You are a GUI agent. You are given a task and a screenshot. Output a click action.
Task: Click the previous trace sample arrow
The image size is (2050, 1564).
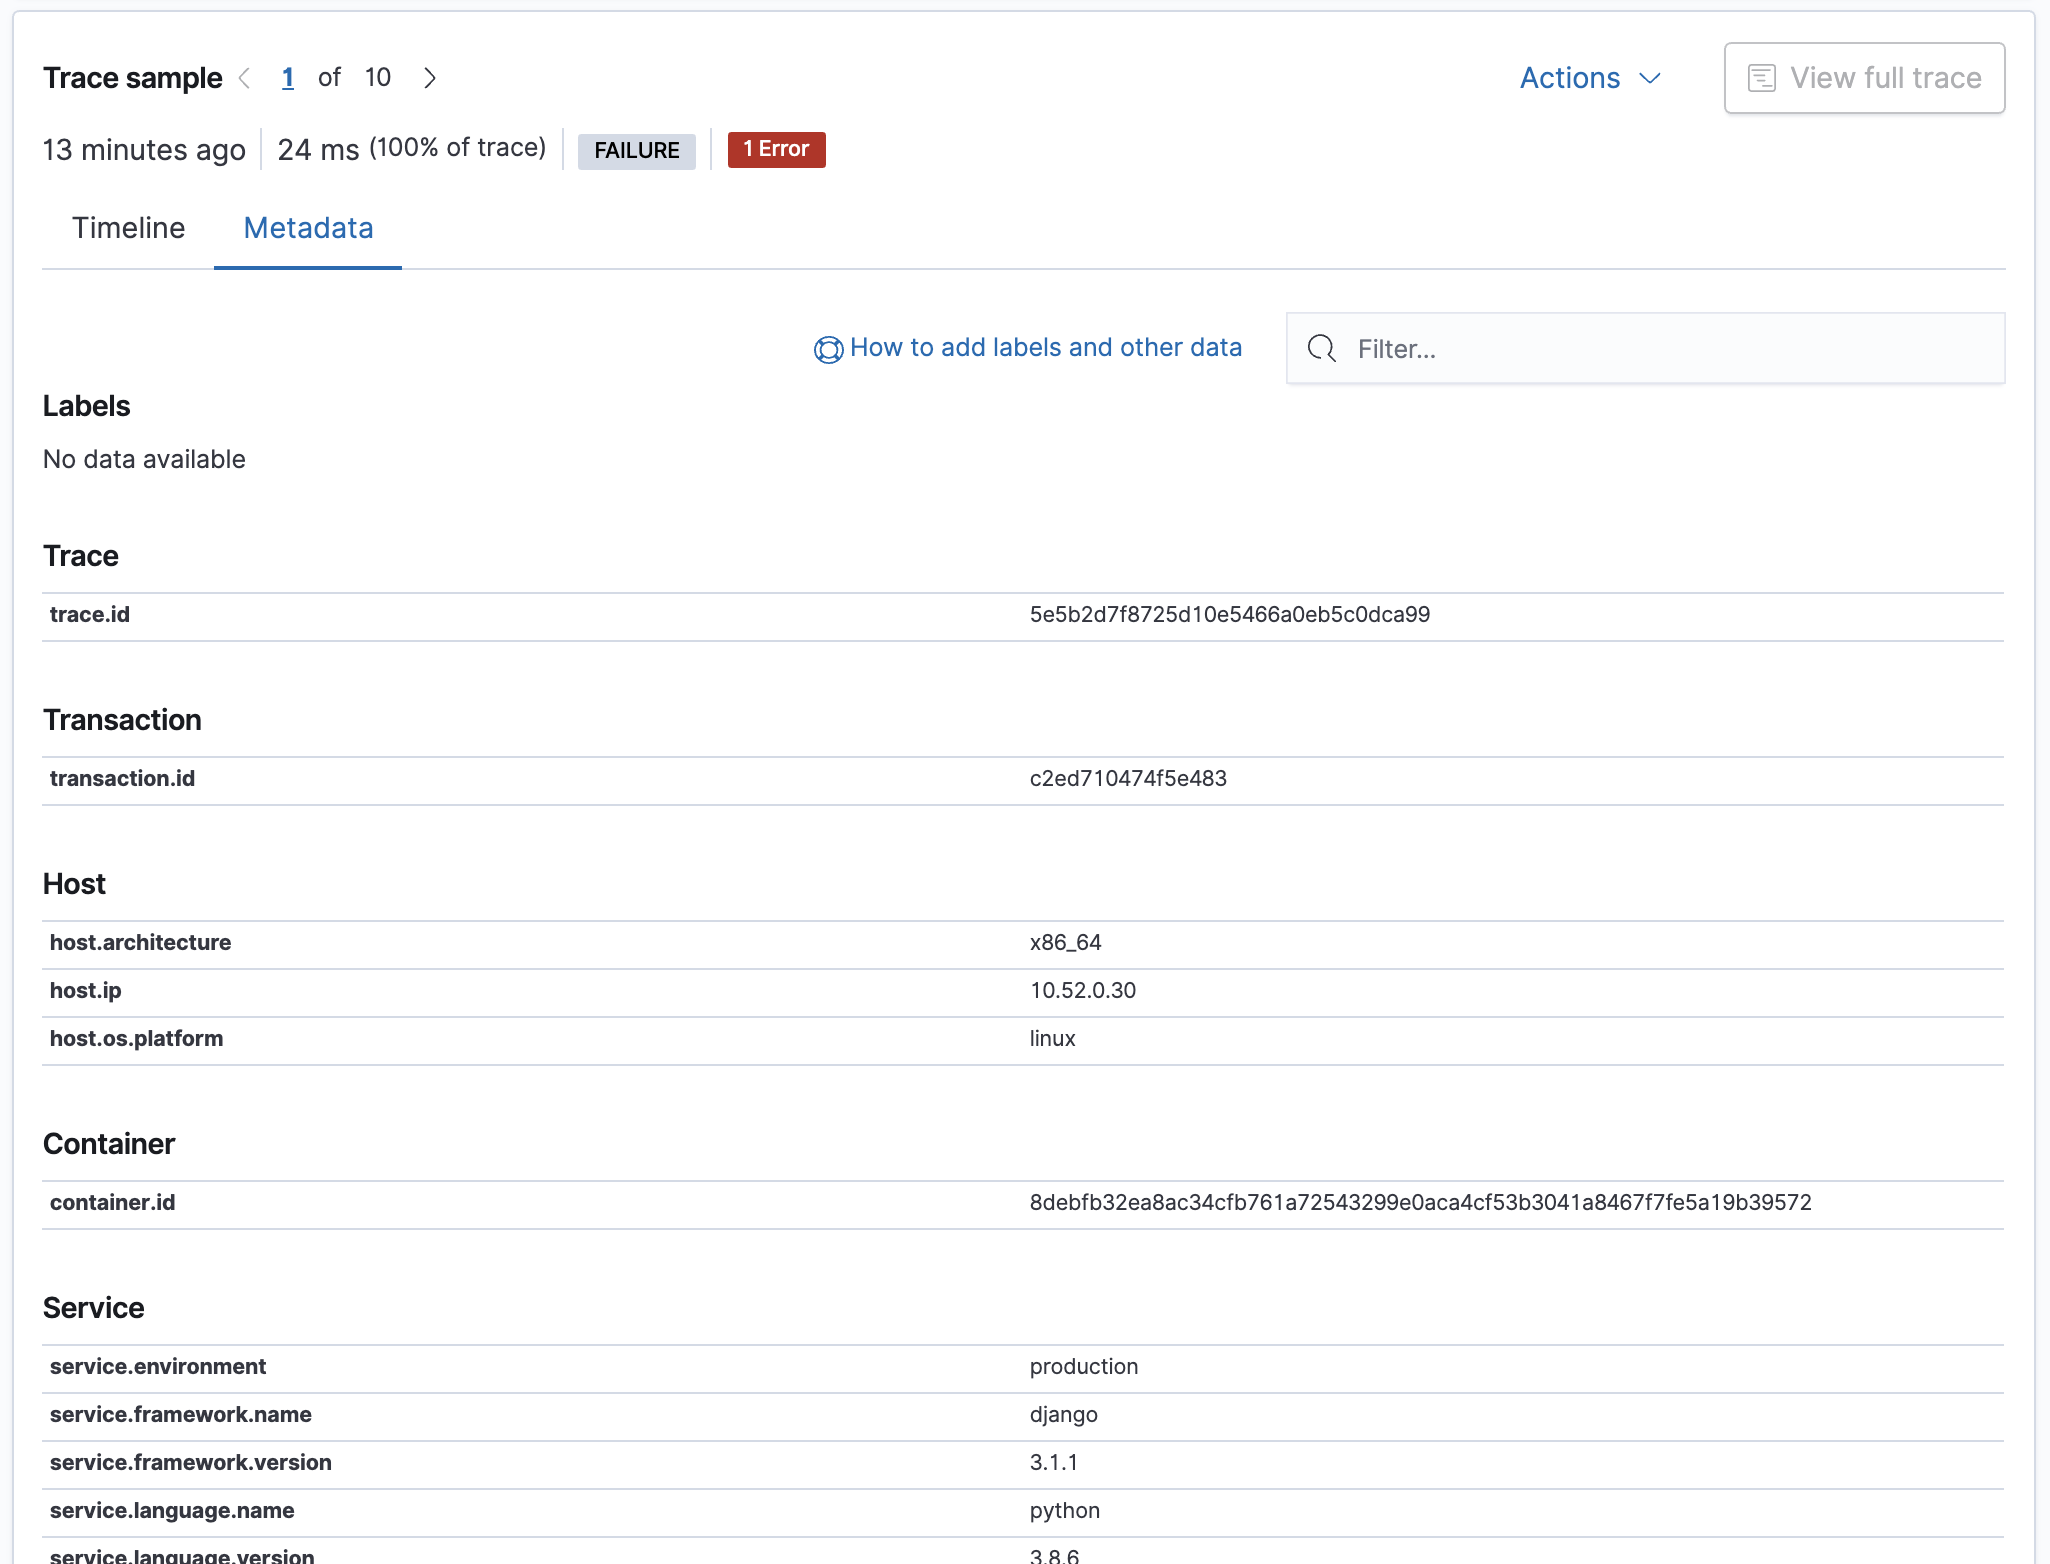pyautogui.click(x=245, y=77)
